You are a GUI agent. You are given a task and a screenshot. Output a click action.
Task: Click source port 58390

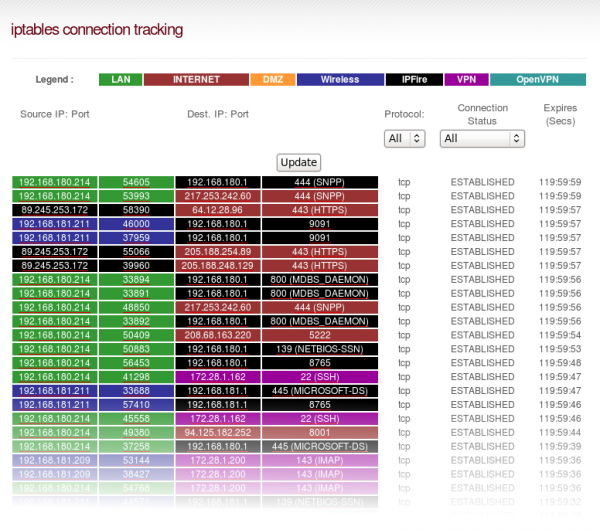(x=136, y=210)
